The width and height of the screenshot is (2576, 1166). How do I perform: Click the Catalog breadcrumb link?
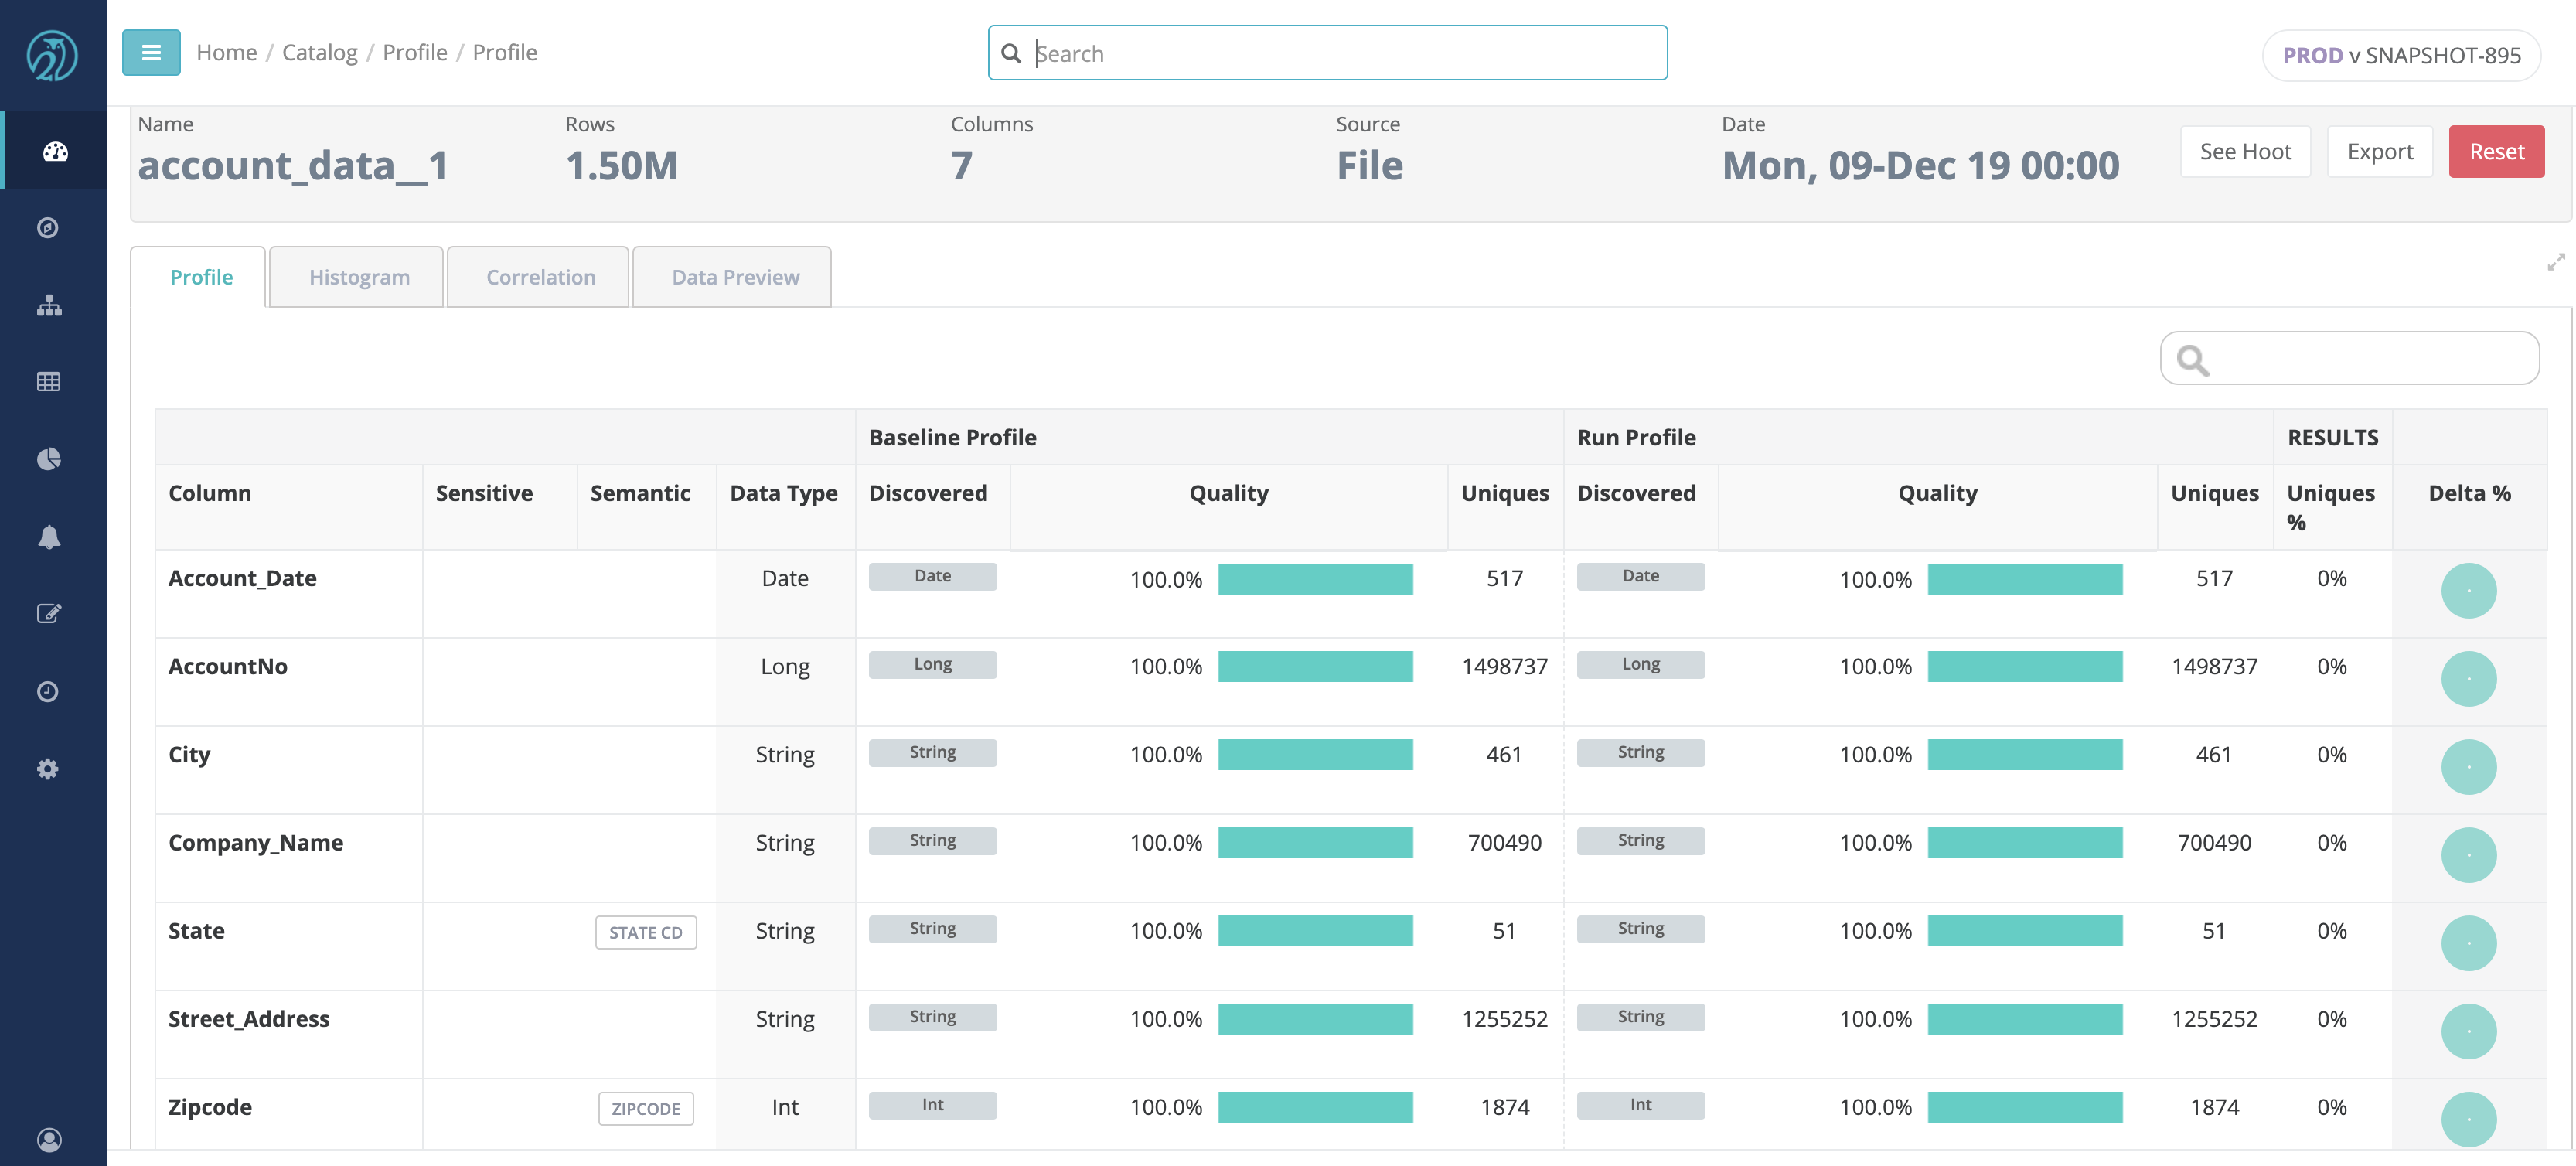(x=319, y=53)
